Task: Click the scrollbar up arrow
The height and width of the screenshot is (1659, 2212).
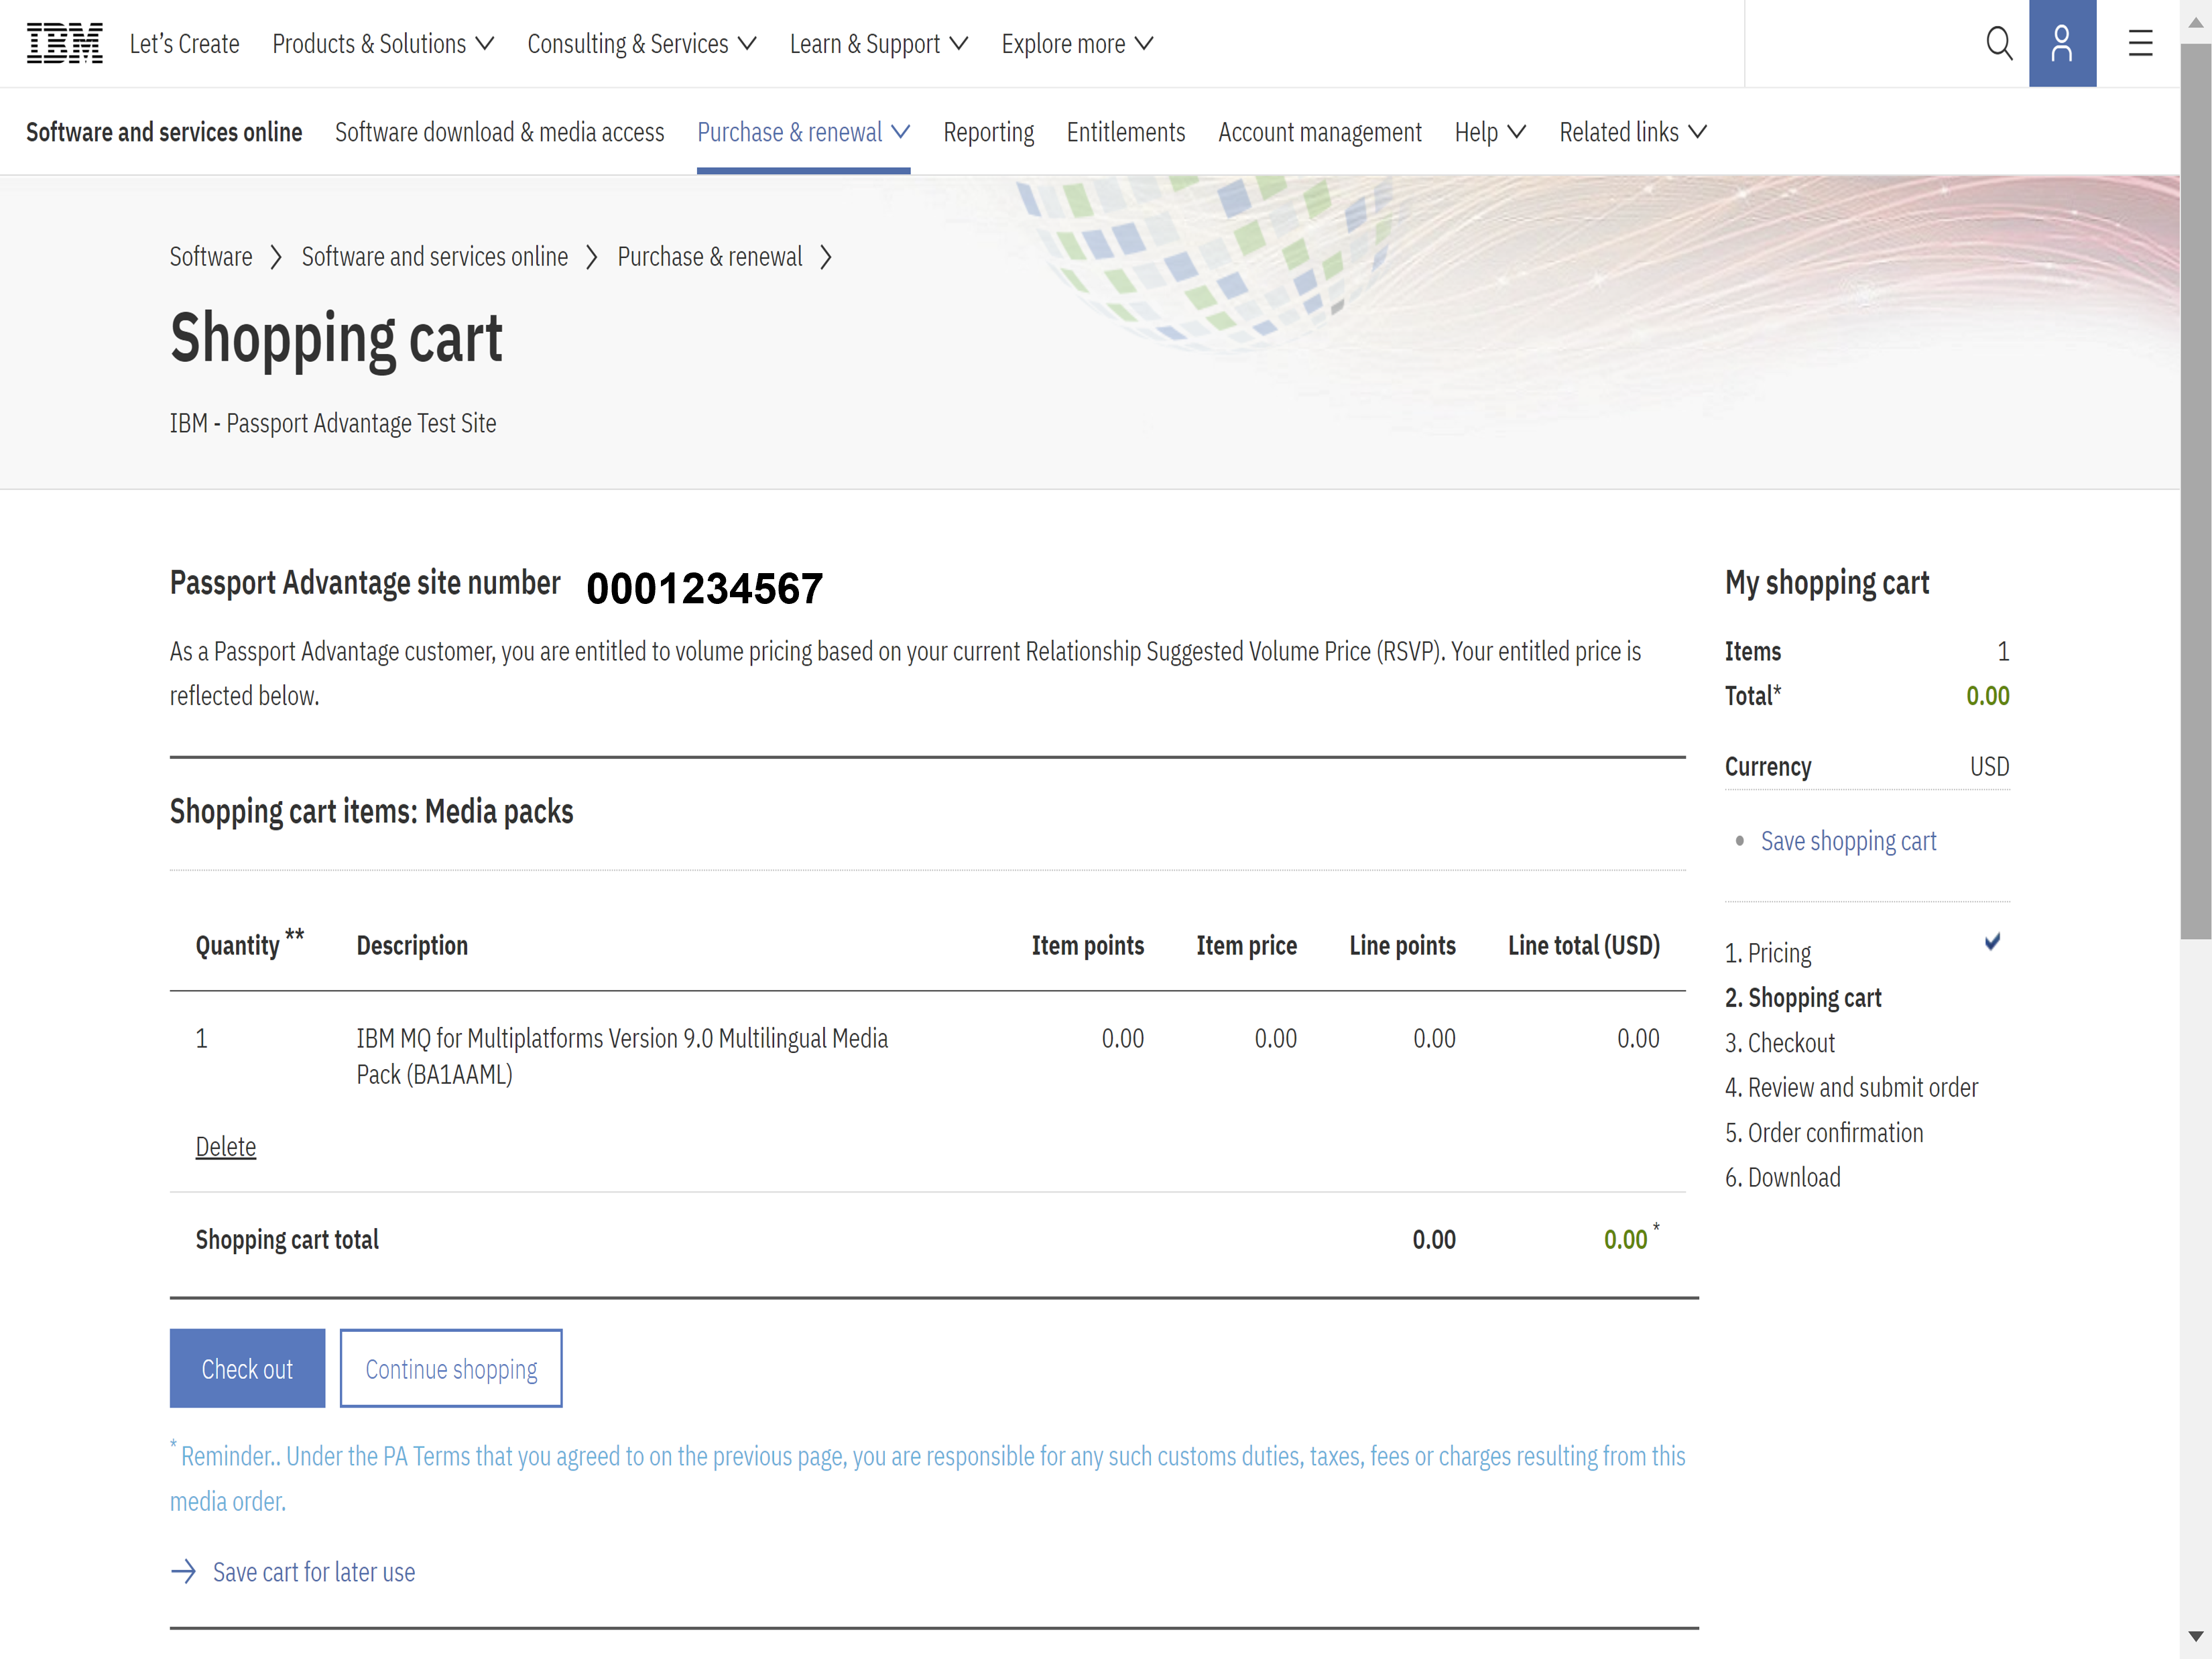Action: (2196, 22)
